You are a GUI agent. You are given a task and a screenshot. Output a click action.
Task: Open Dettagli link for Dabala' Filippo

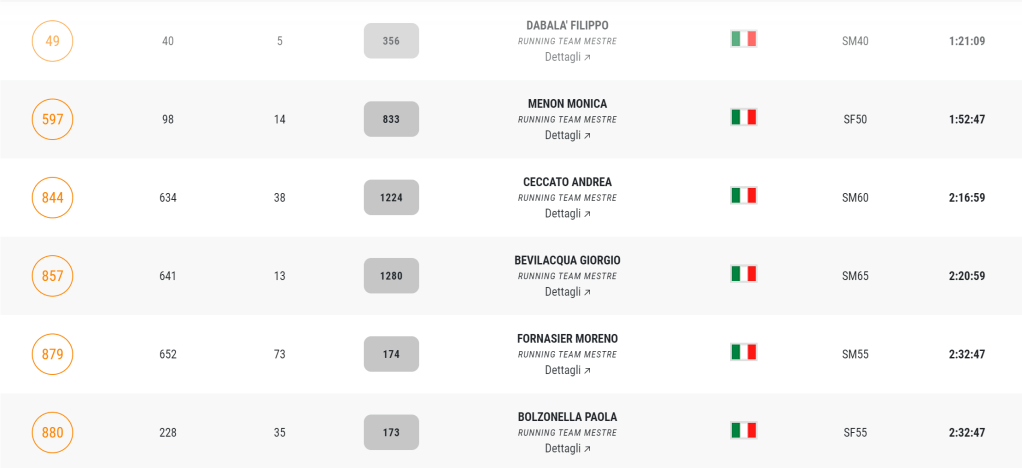pos(567,57)
